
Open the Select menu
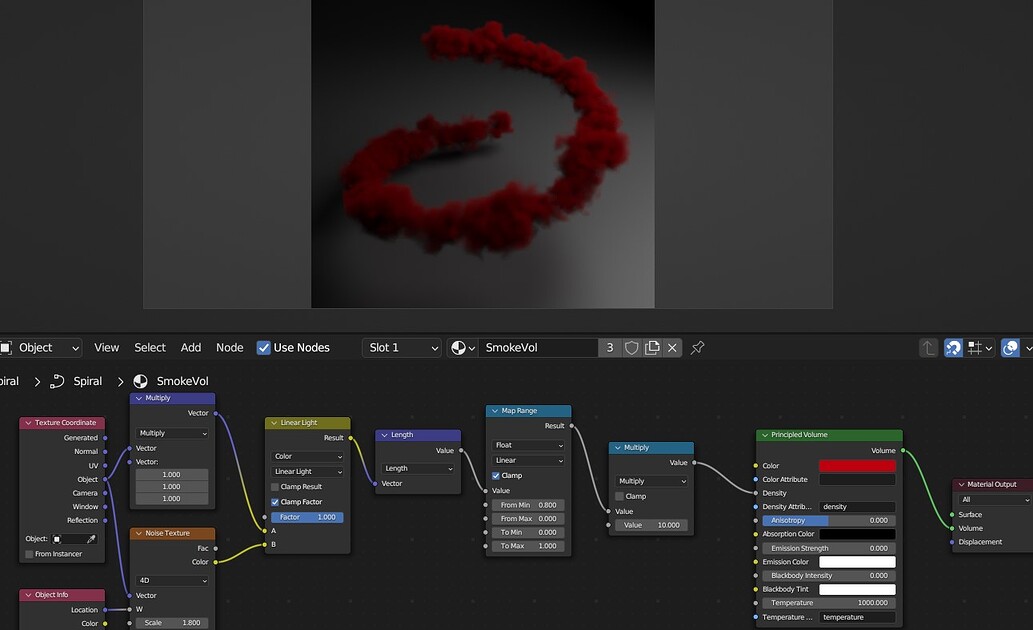click(150, 347)
